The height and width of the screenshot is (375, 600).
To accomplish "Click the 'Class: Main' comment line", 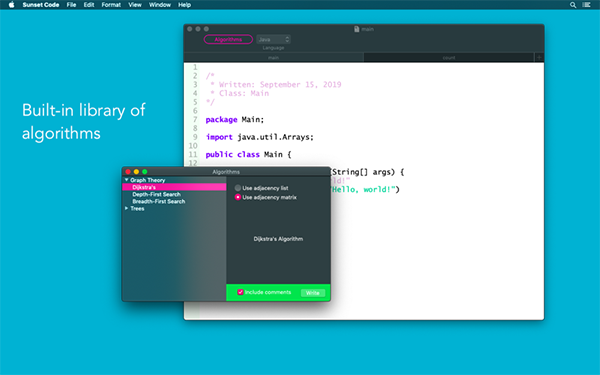I will click(x=244, y=93).
